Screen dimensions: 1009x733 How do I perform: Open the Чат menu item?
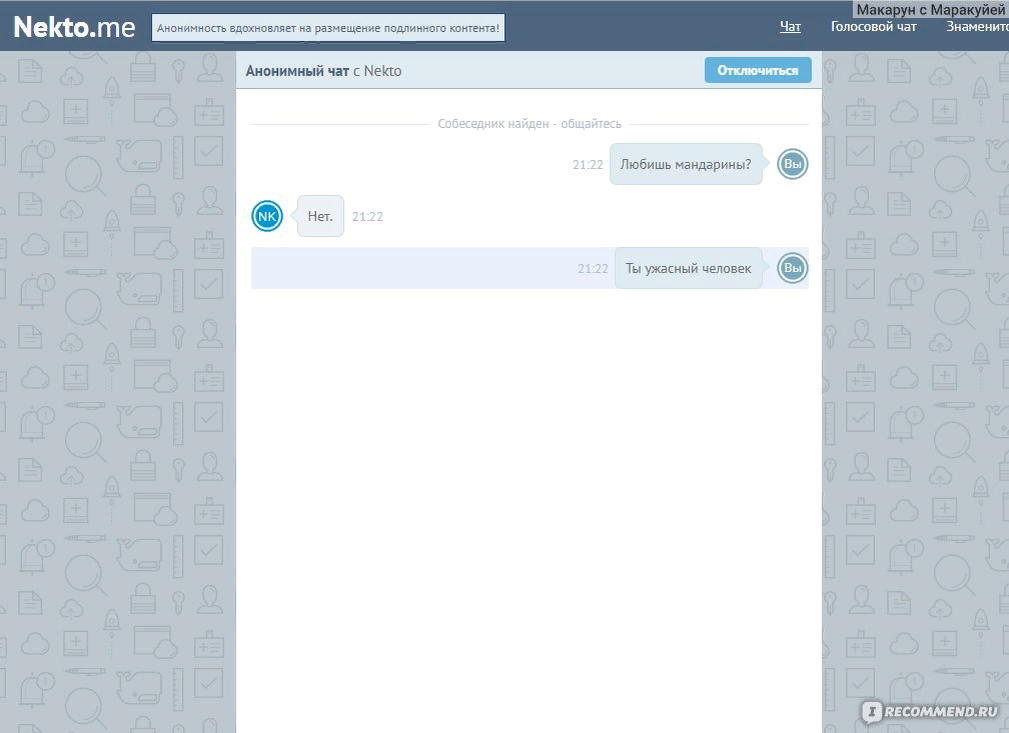790,26
